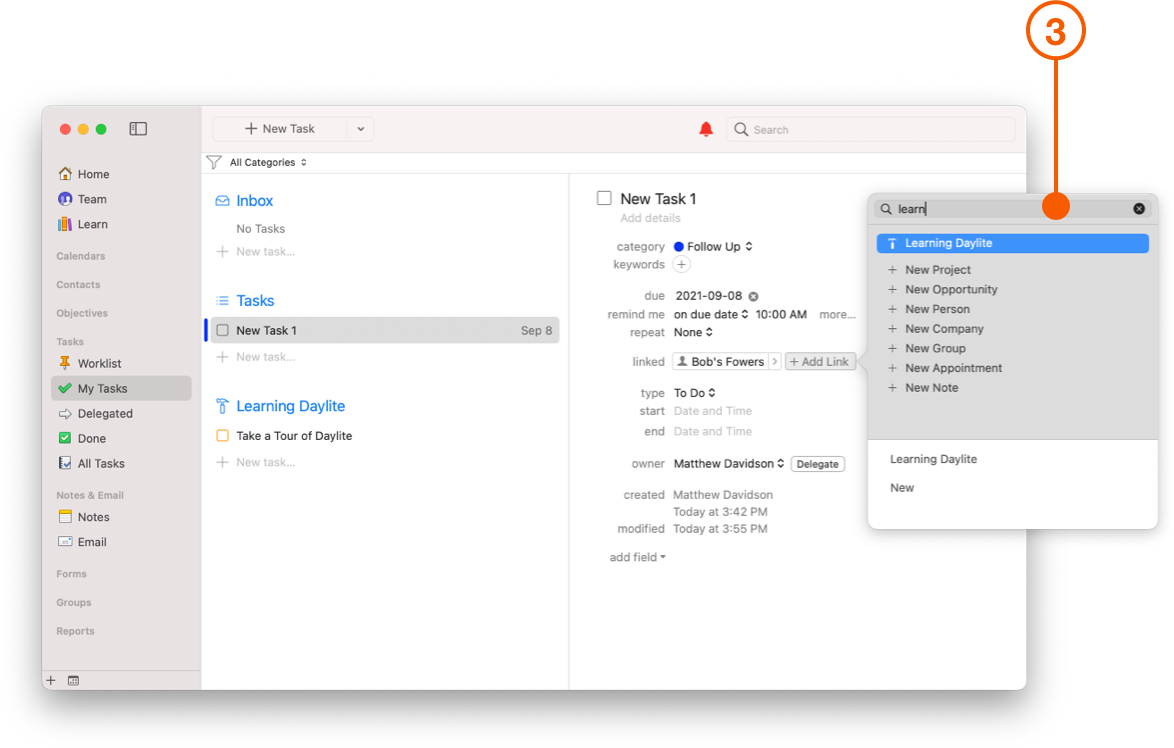Check the New Task 1 detail checkbox
Image resolution: width=1174 pixels, height=748 pixels.
604,198
